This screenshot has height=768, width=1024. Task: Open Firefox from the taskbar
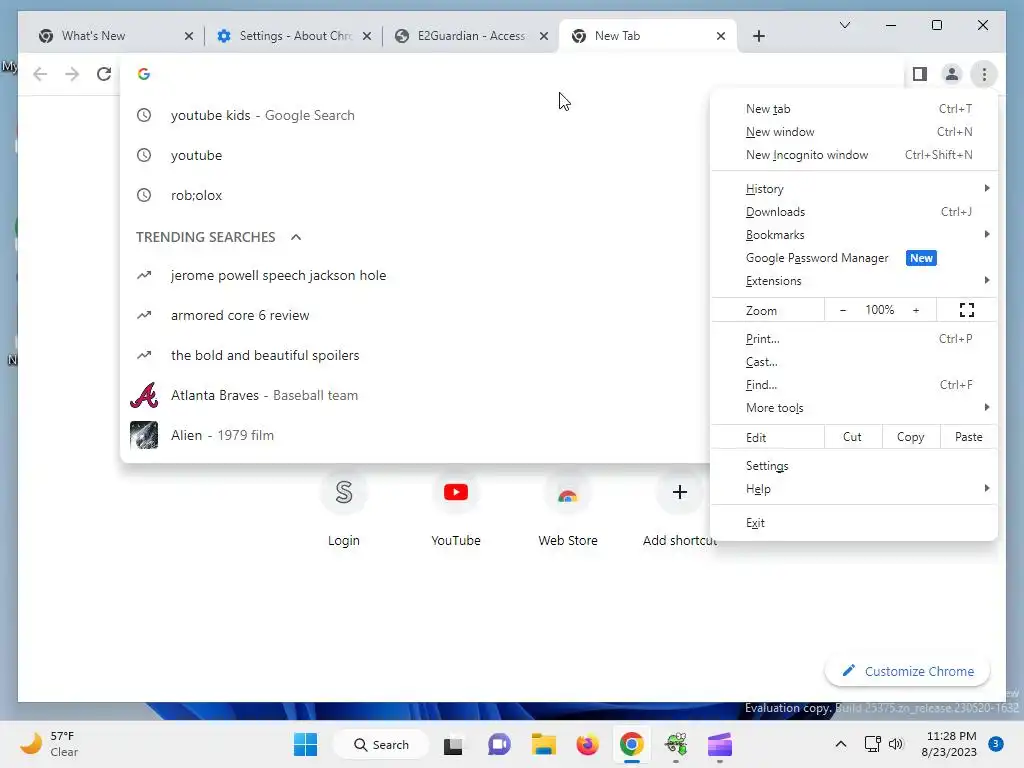(x=587, y=744)
